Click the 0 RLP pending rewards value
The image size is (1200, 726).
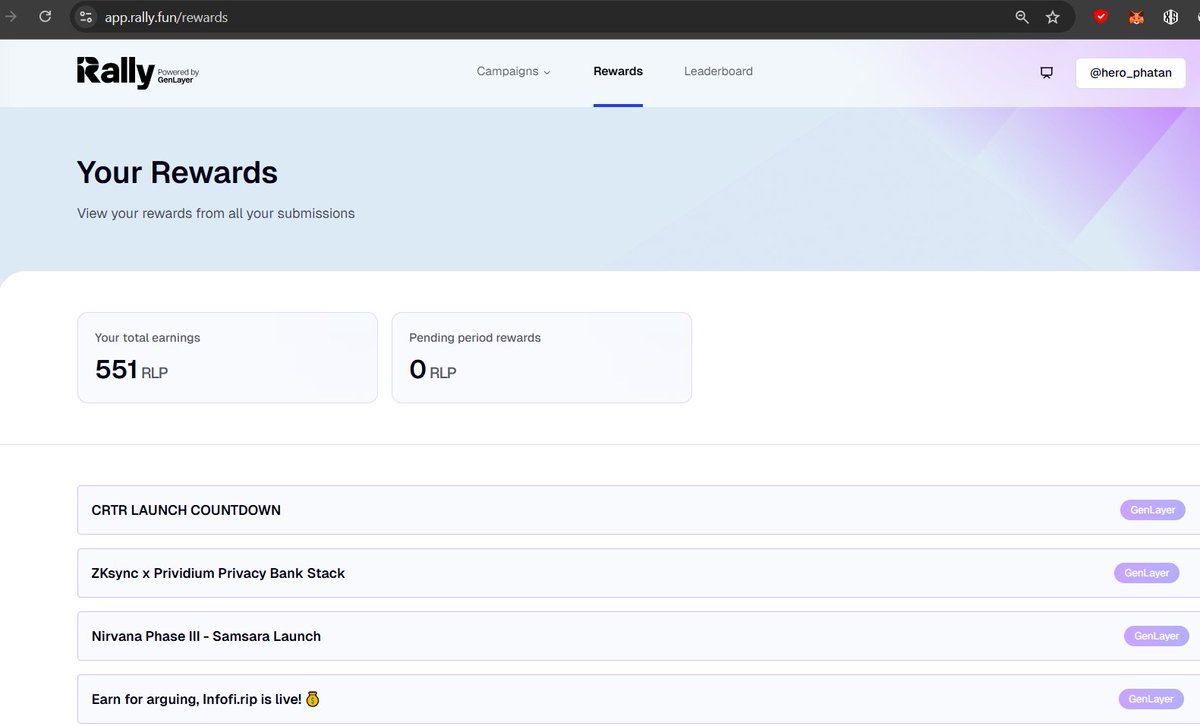coord(433,370)
